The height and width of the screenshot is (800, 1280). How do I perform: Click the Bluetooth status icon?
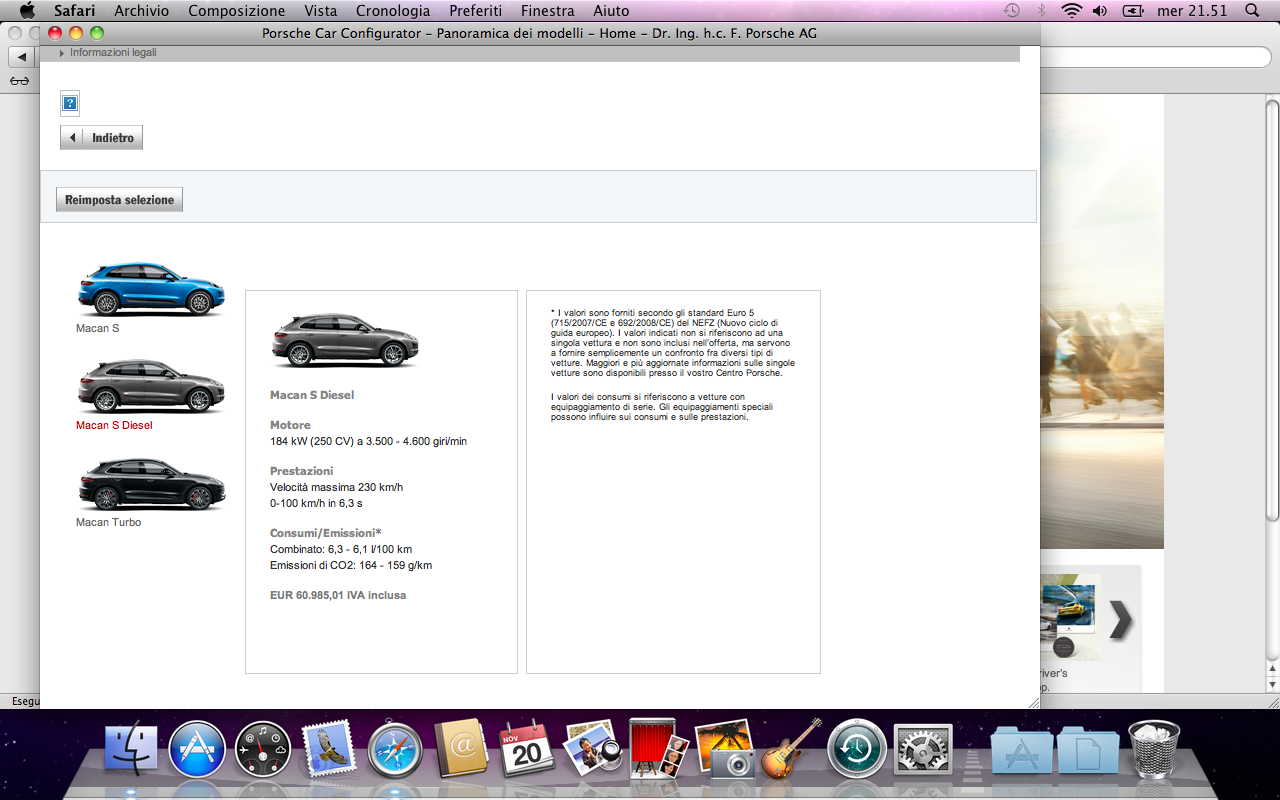tap(1041, 11)
